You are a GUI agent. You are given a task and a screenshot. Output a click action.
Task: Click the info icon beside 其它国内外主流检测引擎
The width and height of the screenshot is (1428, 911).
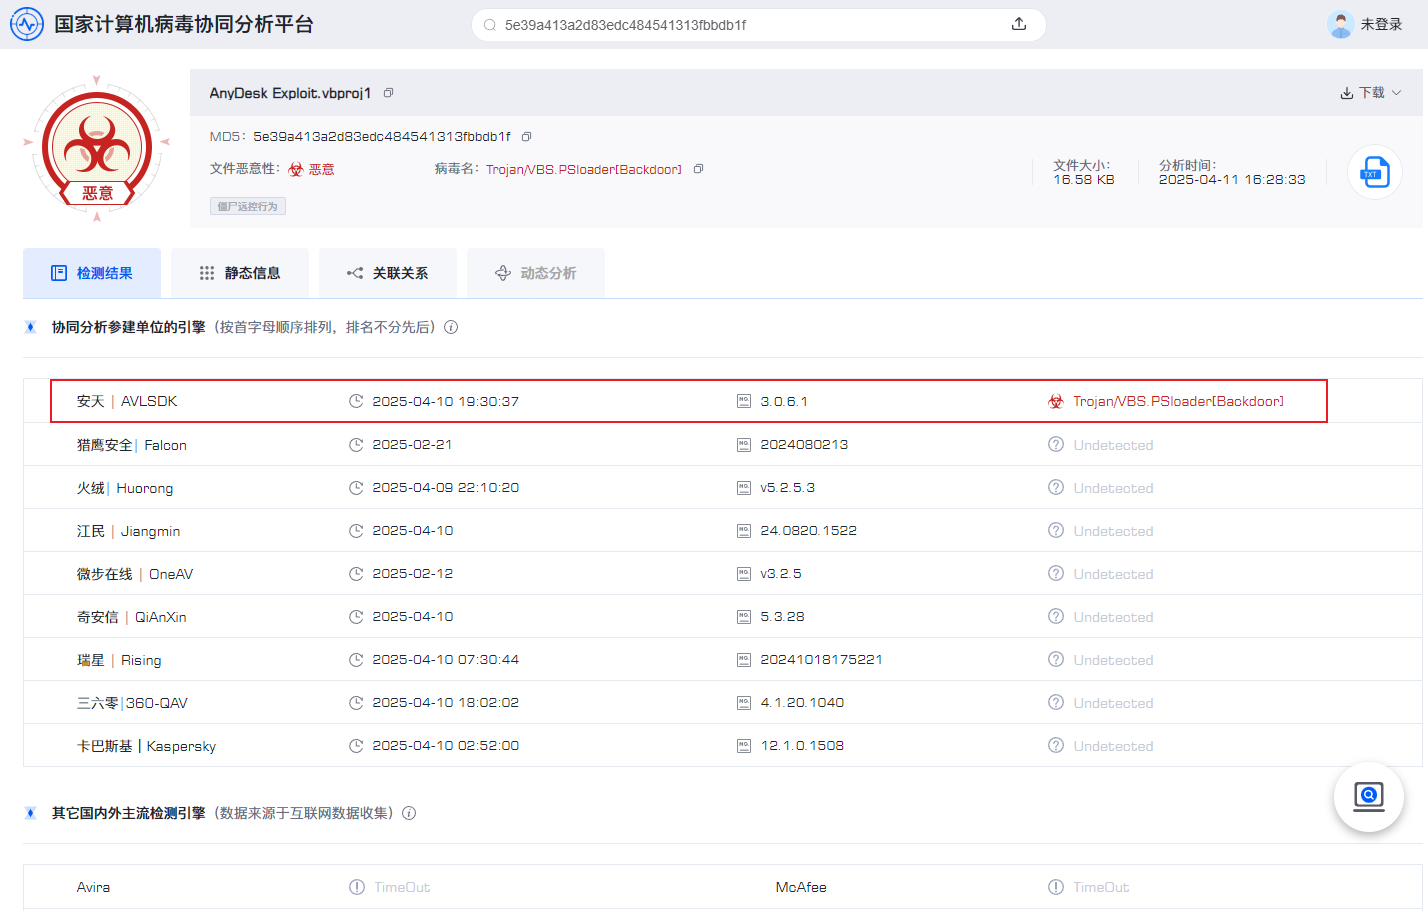click(x=409, y=813)
